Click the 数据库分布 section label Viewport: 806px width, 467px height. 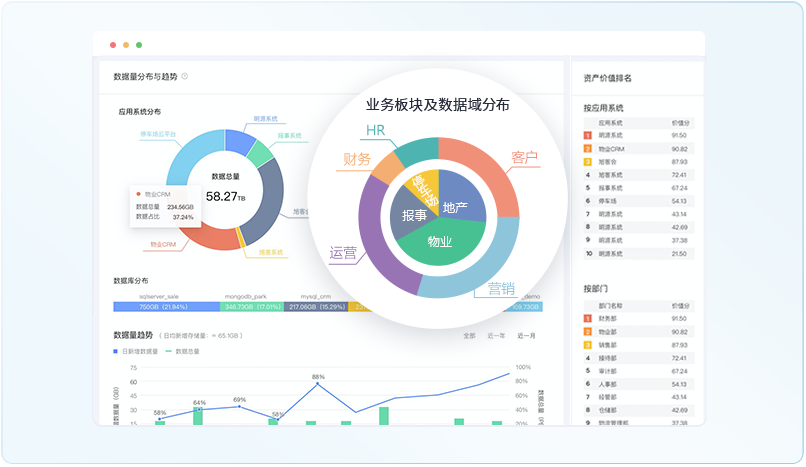click(x=131, y=281)
